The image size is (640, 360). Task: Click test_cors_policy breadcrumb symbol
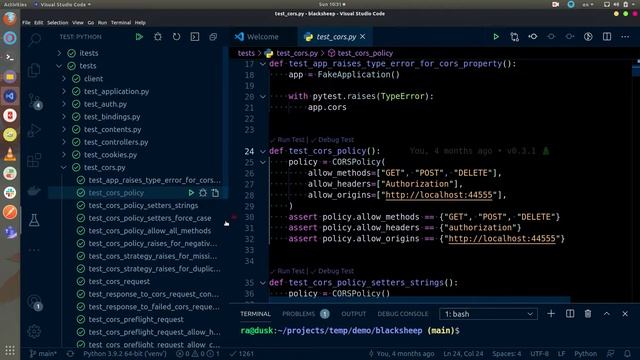pos(365,53)
